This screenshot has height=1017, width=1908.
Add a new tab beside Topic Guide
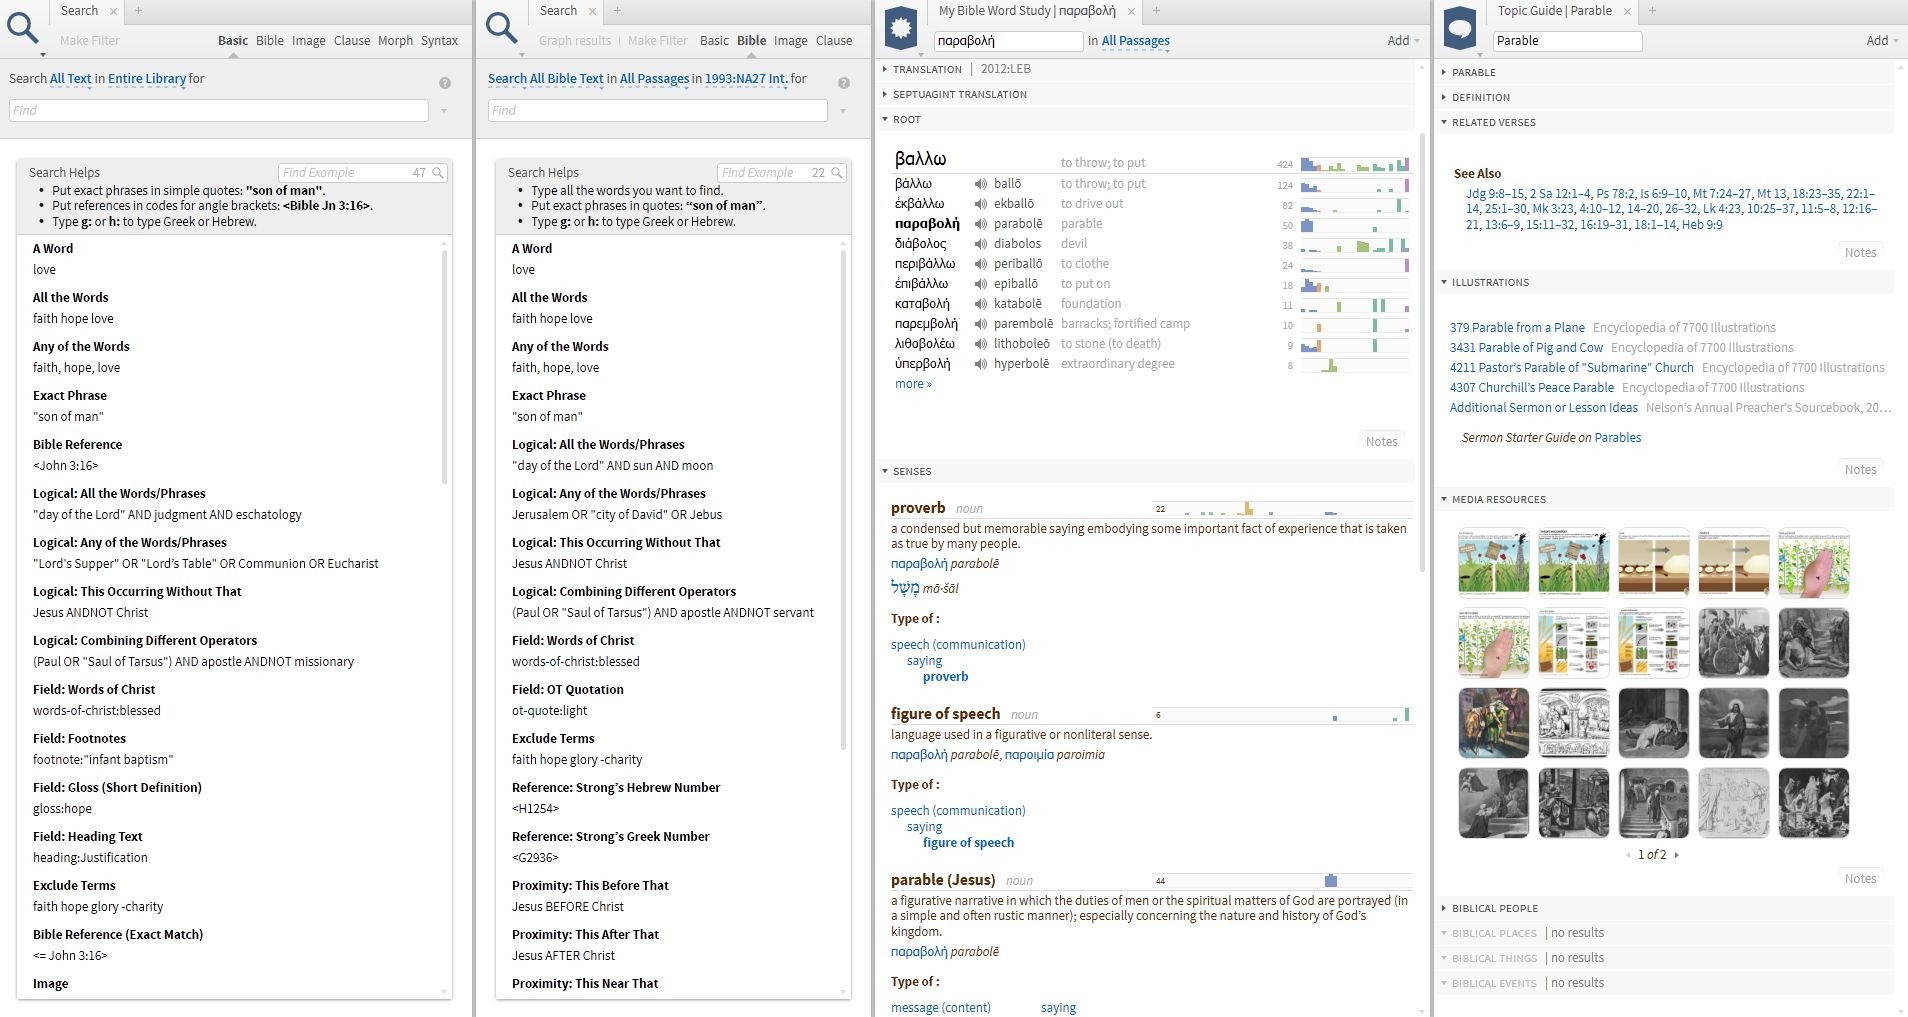(x=1652, y=11)
